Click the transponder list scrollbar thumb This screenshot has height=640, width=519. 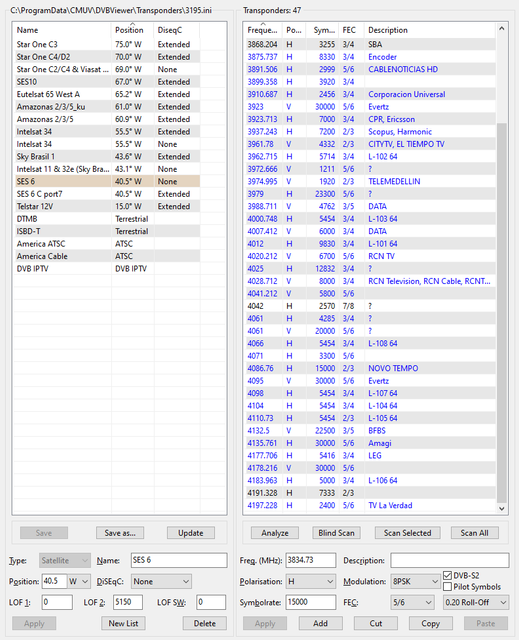coord(501,312)
